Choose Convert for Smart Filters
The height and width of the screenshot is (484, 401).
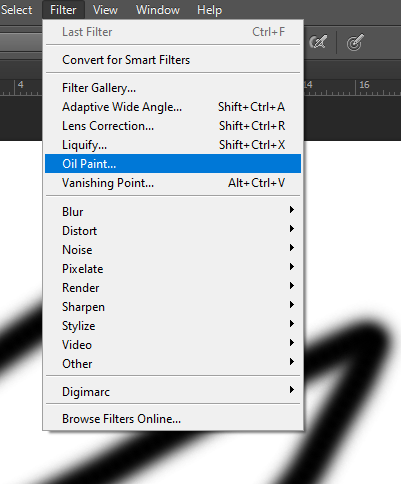click(x=173, y=60)
